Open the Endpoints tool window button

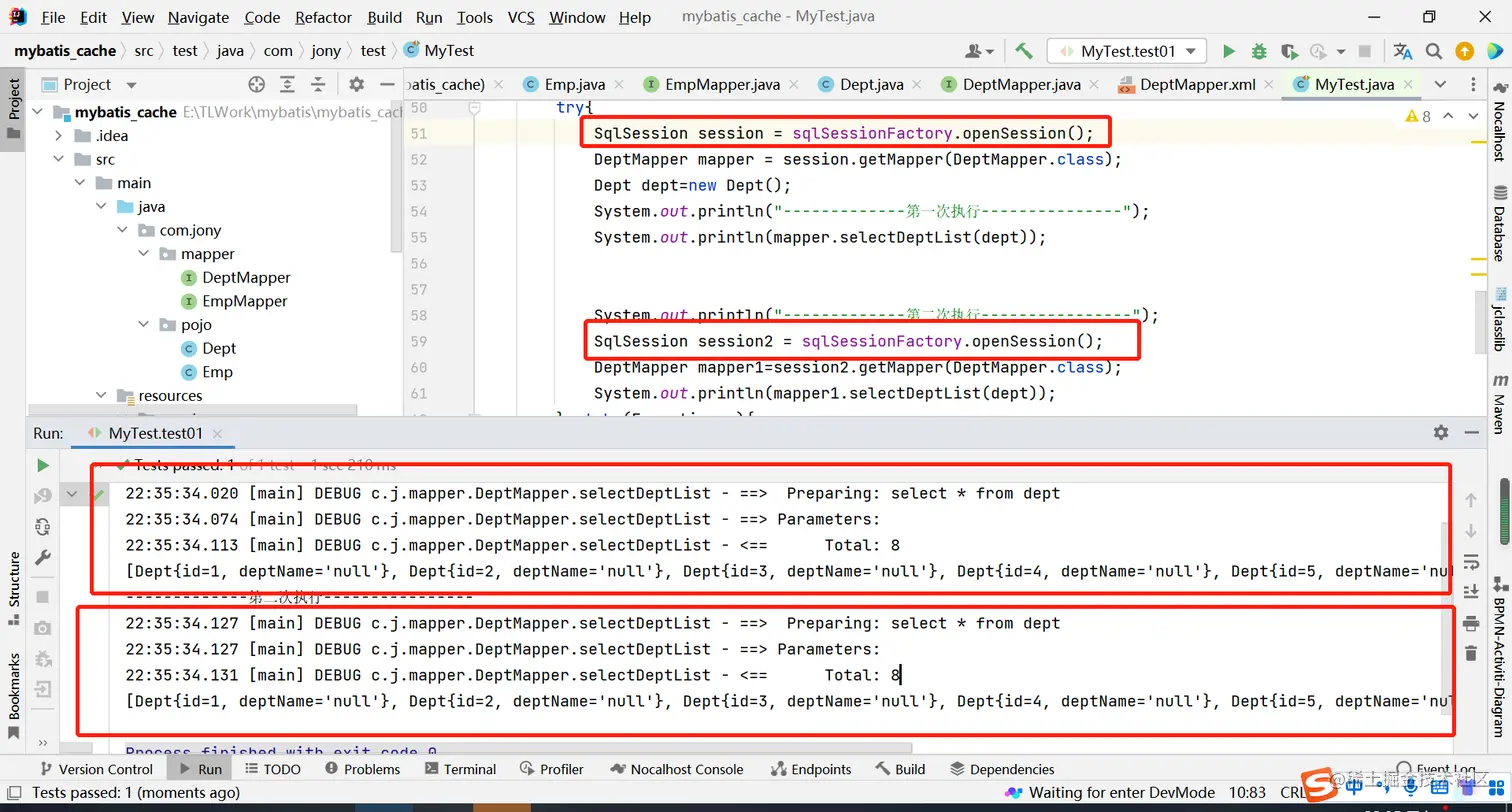[x=811, y=769]
